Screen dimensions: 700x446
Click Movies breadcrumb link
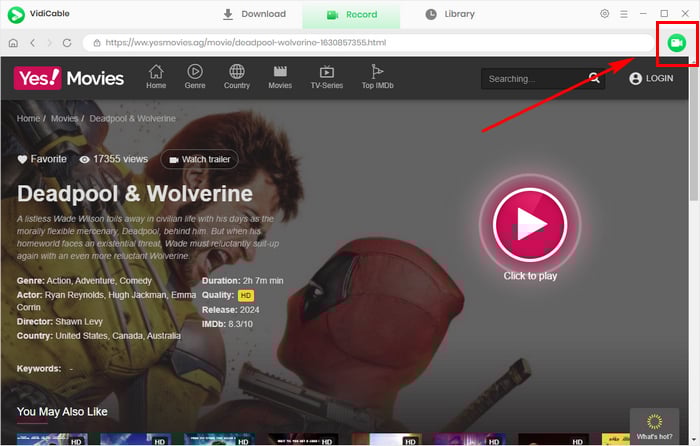click(x=65, y=119)
